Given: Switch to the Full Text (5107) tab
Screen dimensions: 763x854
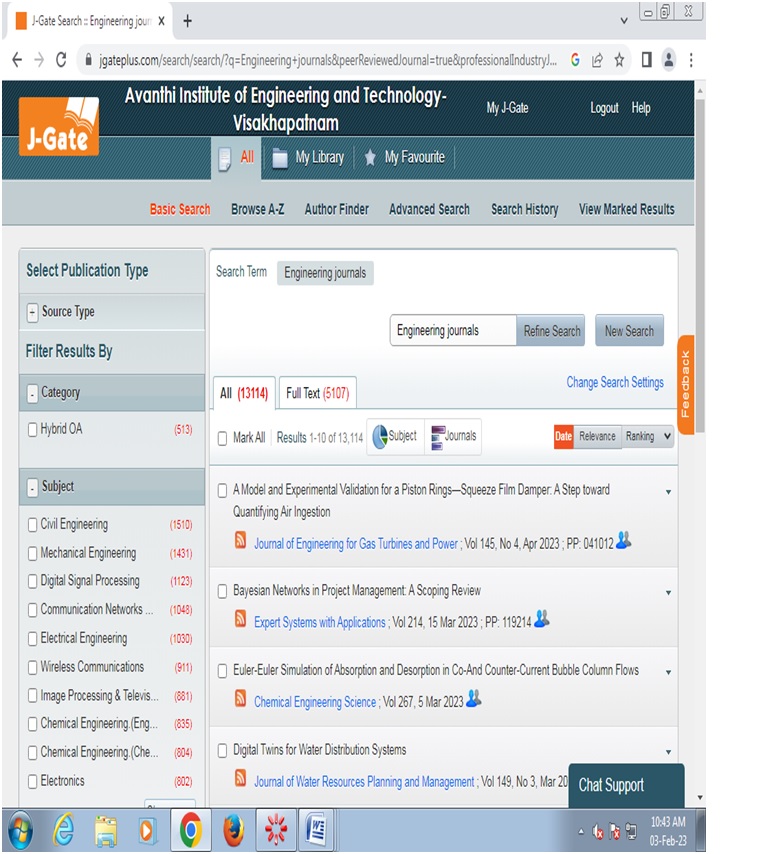Looking at the screenshot, I should (318, 393).
